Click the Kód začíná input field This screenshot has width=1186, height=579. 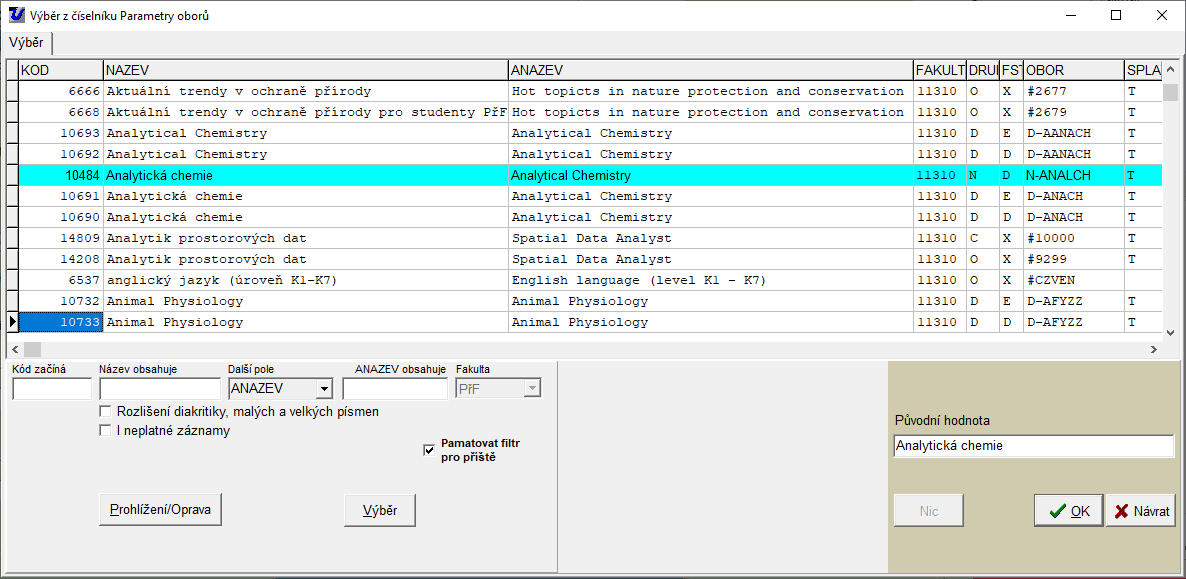51,389
